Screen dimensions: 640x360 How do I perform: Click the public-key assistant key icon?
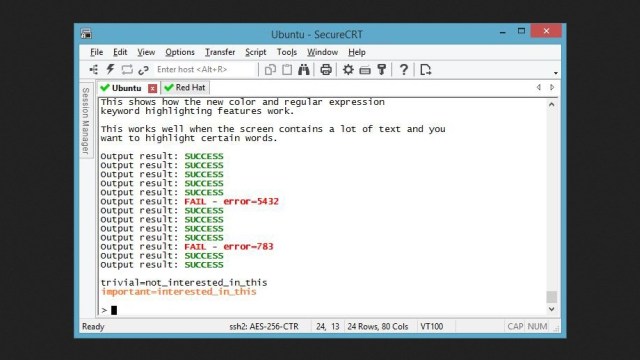pos(382,70)
